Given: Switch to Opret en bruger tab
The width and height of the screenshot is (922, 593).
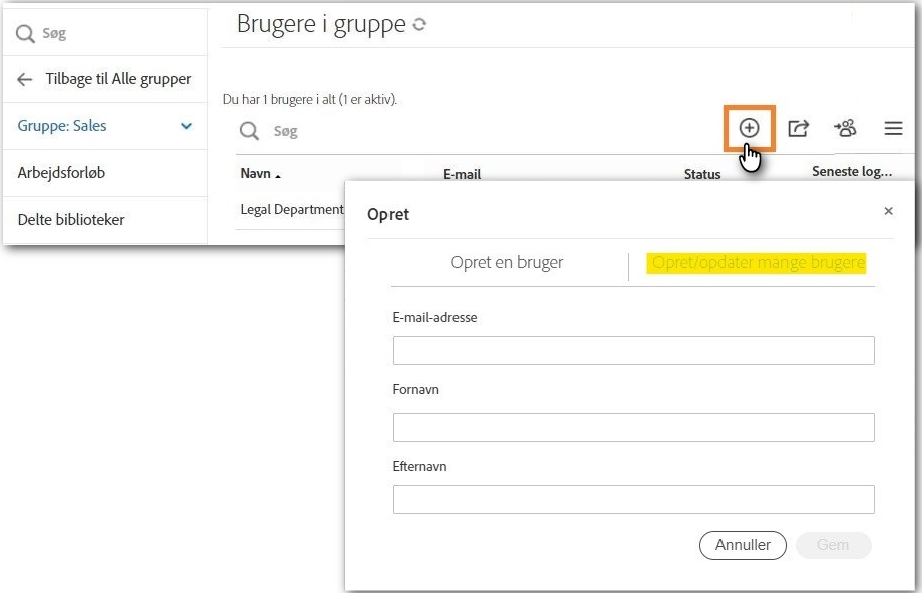Looking at the screenshot, I should point(507,263).
